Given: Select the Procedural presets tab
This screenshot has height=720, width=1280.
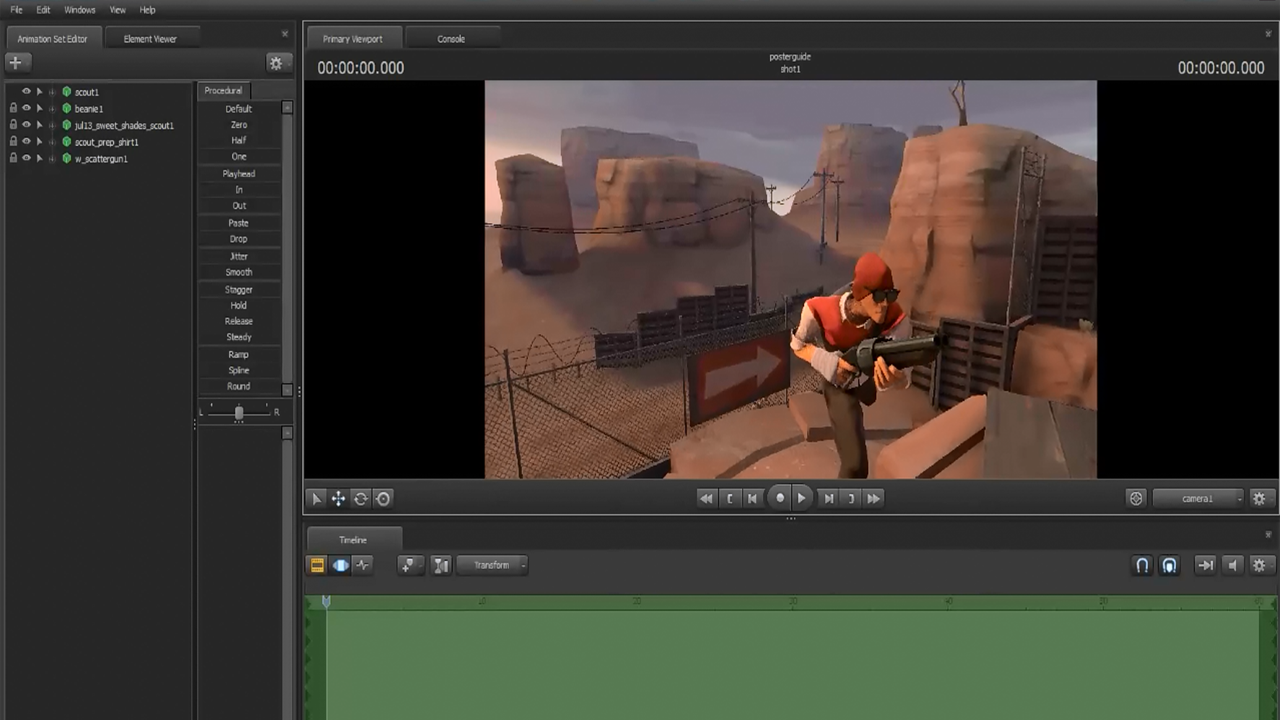Looking at the screenshot, I should (223, 90).
